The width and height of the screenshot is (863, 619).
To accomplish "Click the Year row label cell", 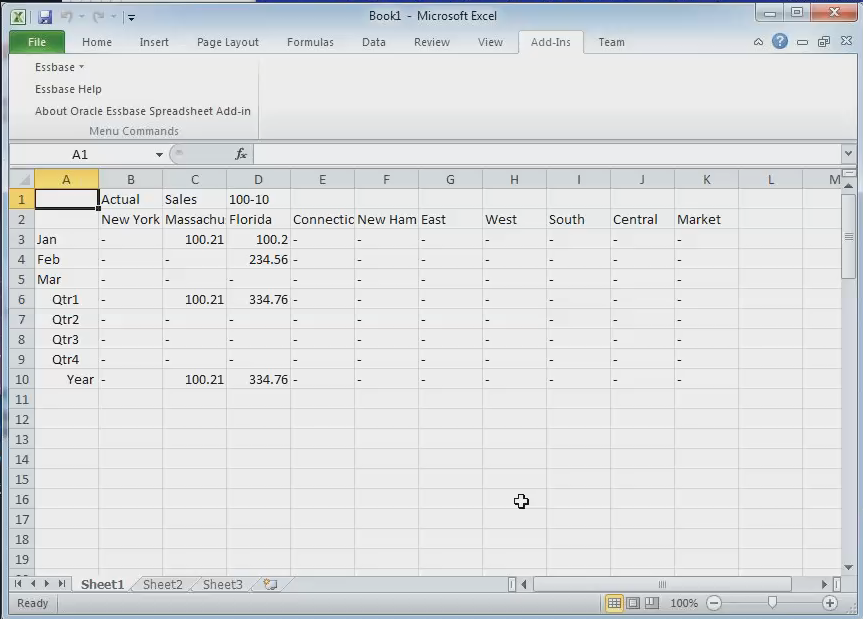I will 67,380.
